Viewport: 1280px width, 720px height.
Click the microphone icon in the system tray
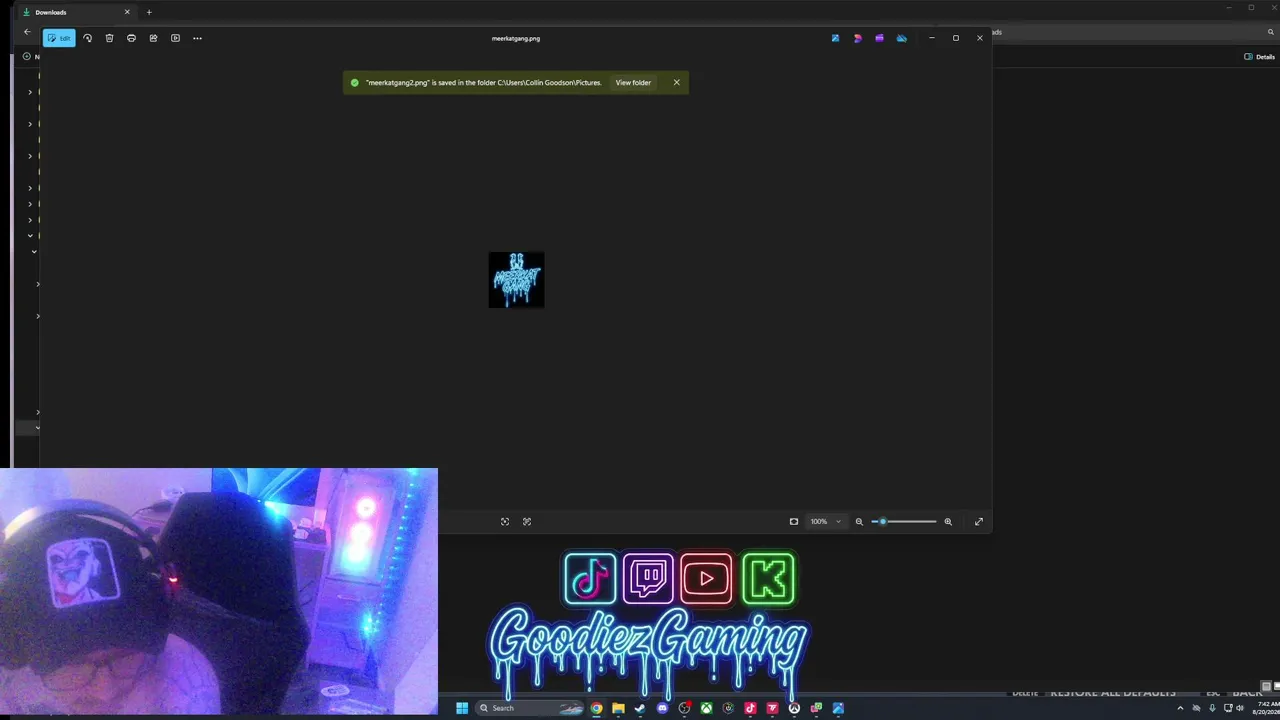pos(1212,708)
